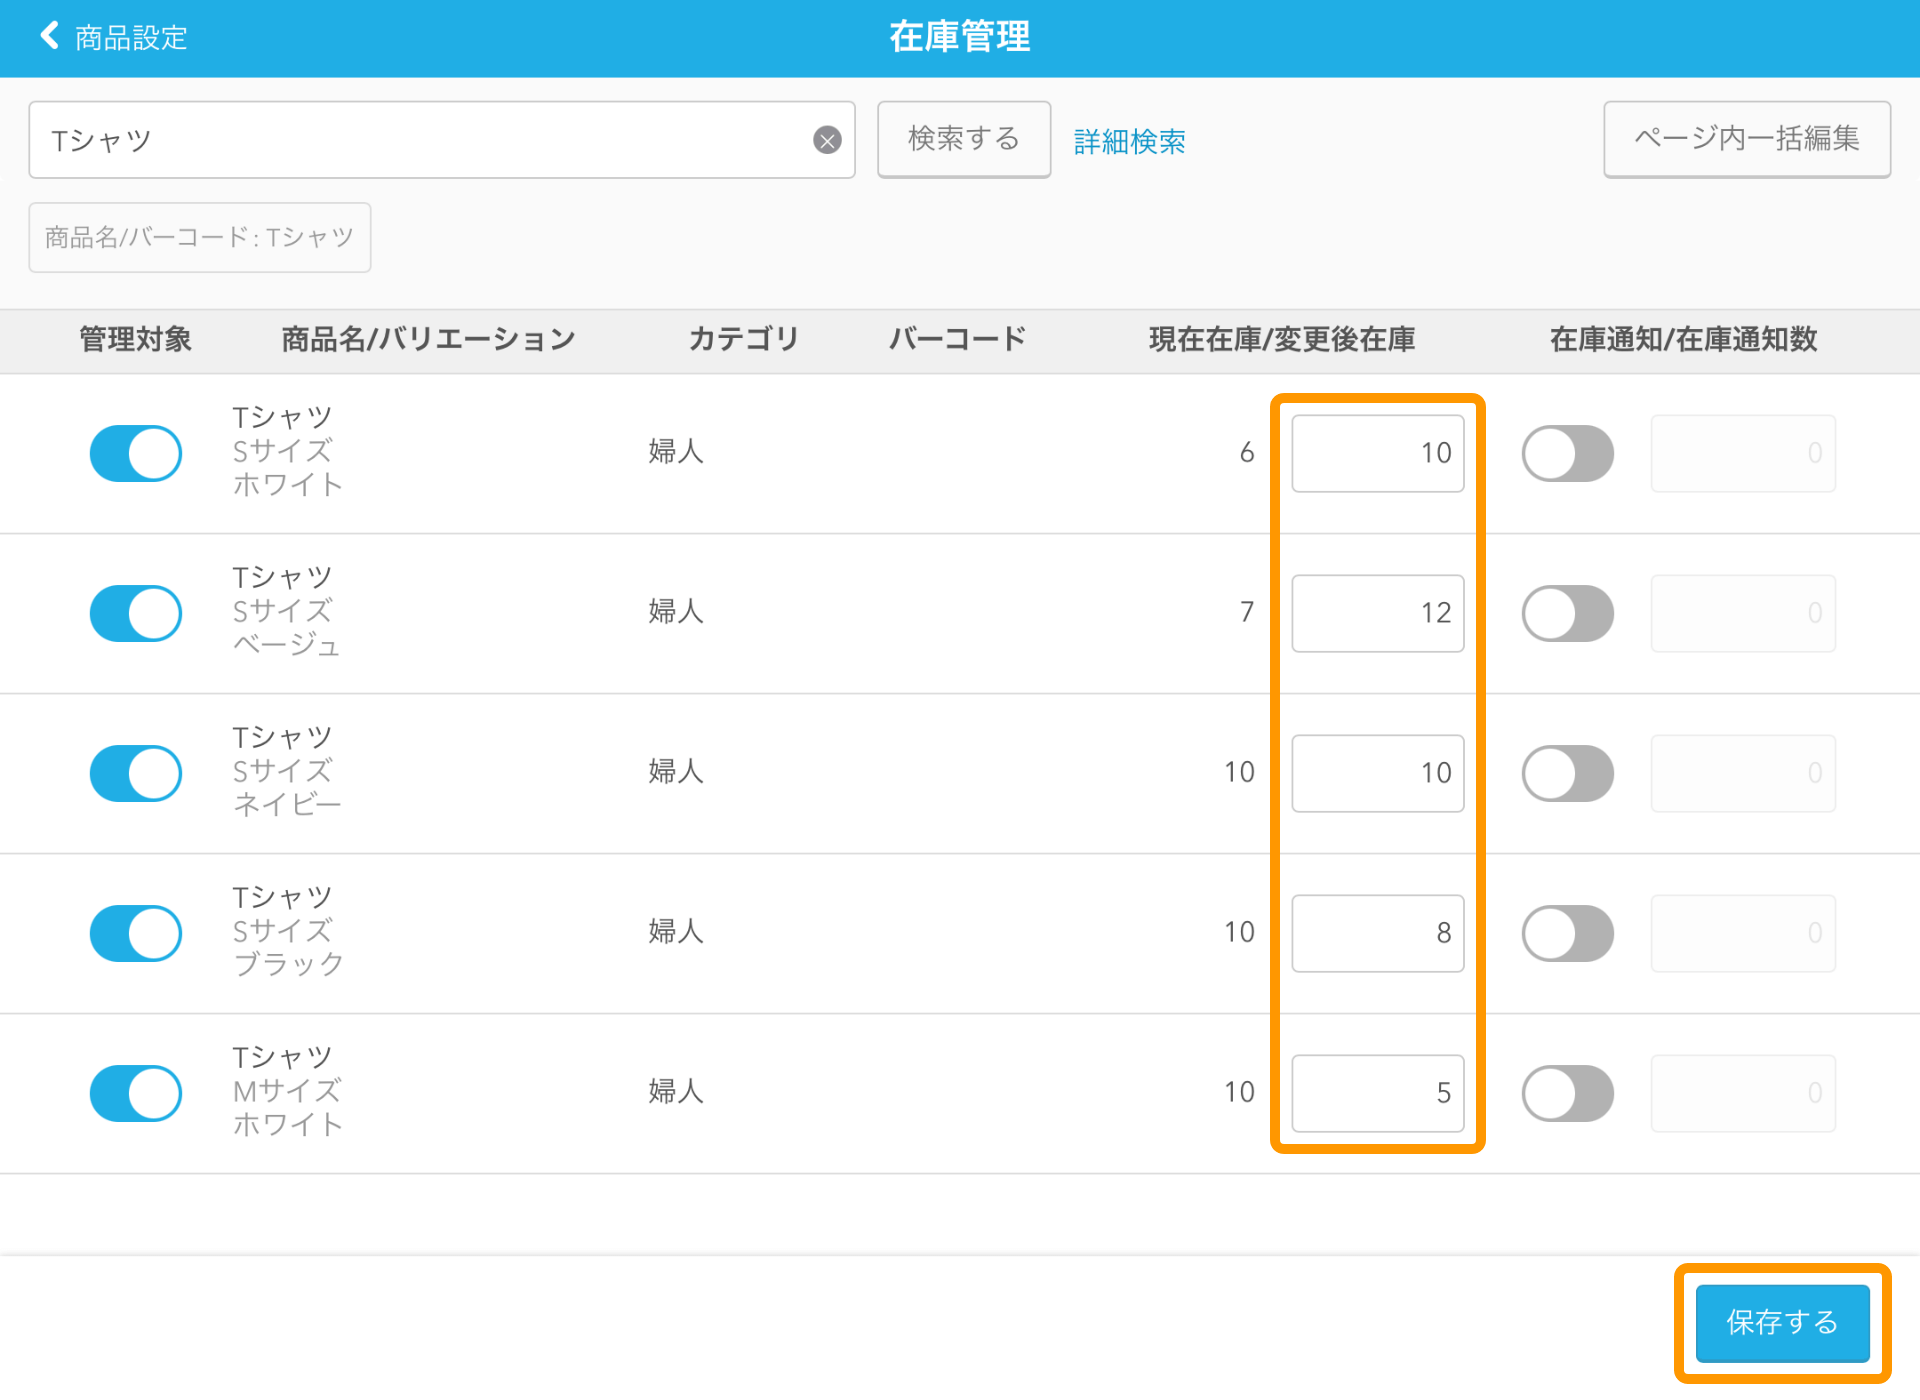Select Tシャツ Sサイズ ネイビー product name
The height and width of the screenshot is (1400, 1920).
(287, 771)
